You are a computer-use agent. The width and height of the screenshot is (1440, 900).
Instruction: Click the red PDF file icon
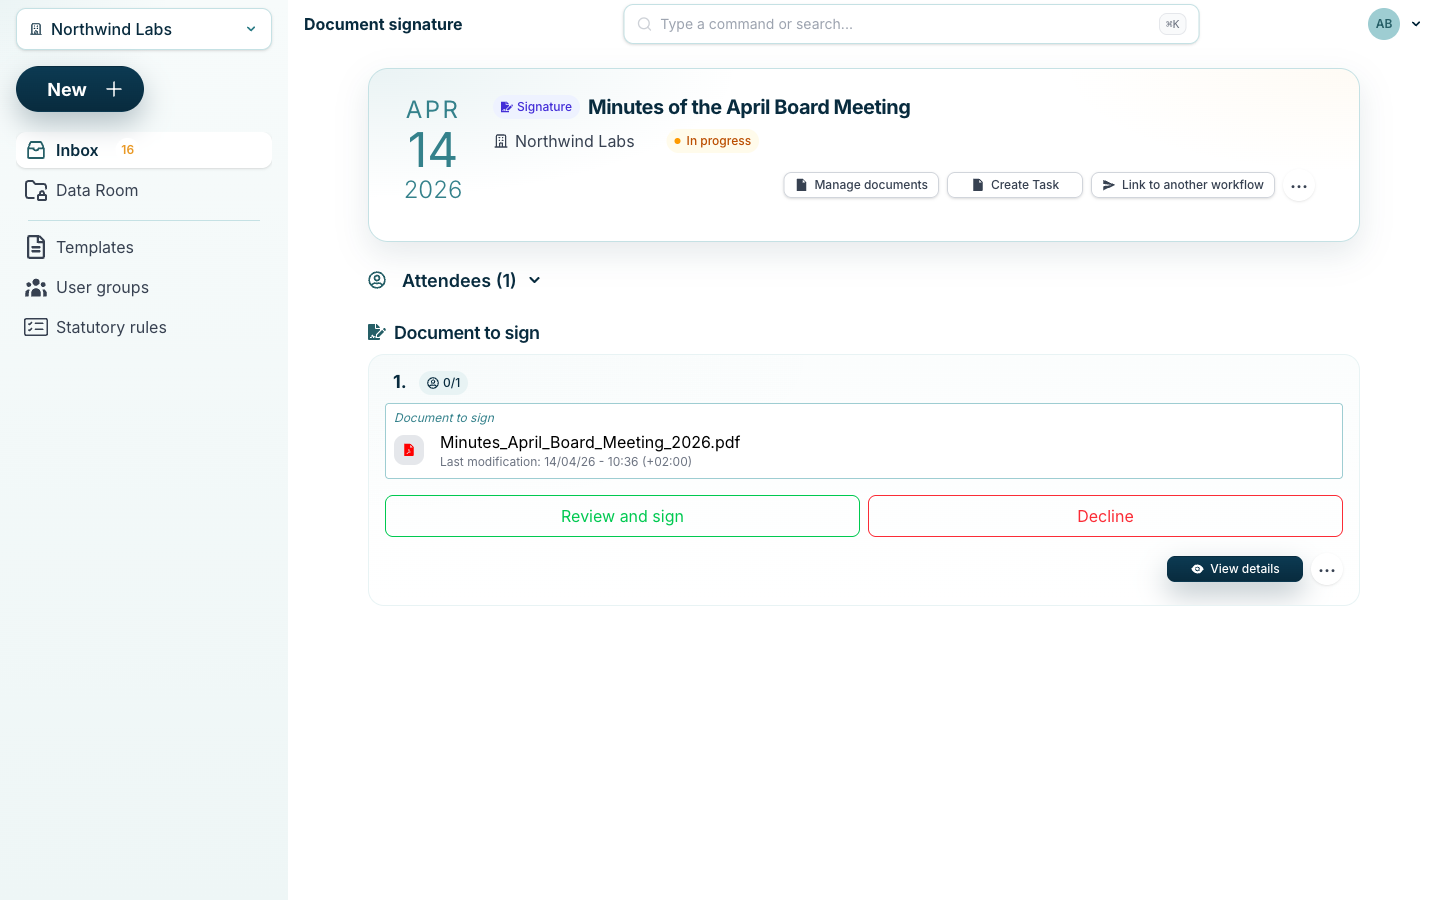coord(409,450)
